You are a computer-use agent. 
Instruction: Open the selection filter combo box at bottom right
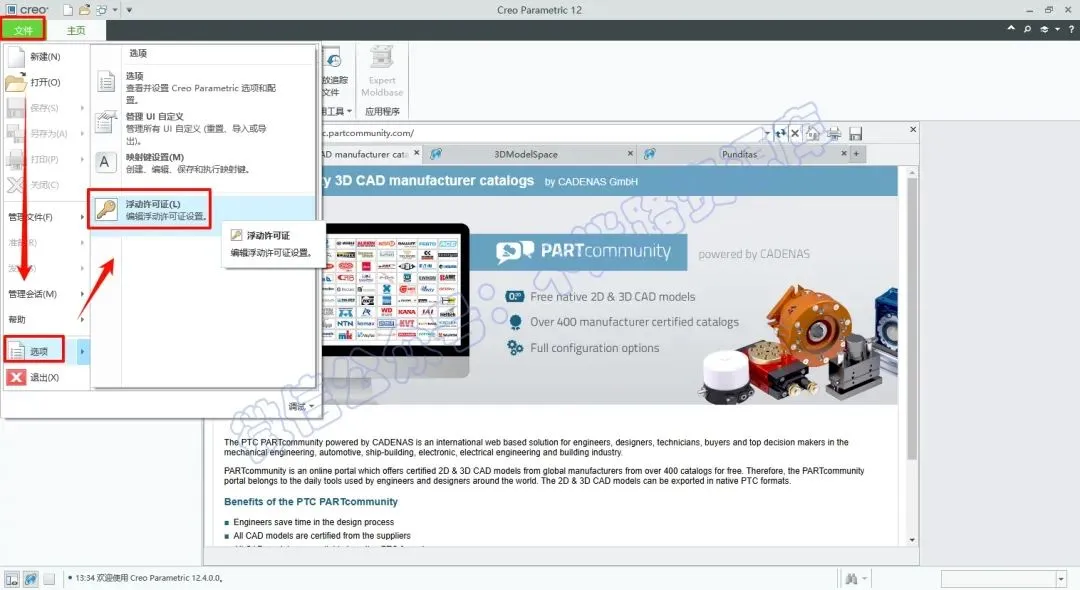(x=1004, y=578)
